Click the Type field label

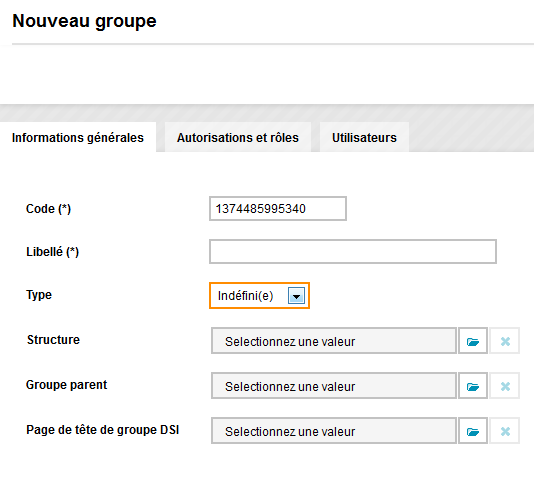[39, 295]
